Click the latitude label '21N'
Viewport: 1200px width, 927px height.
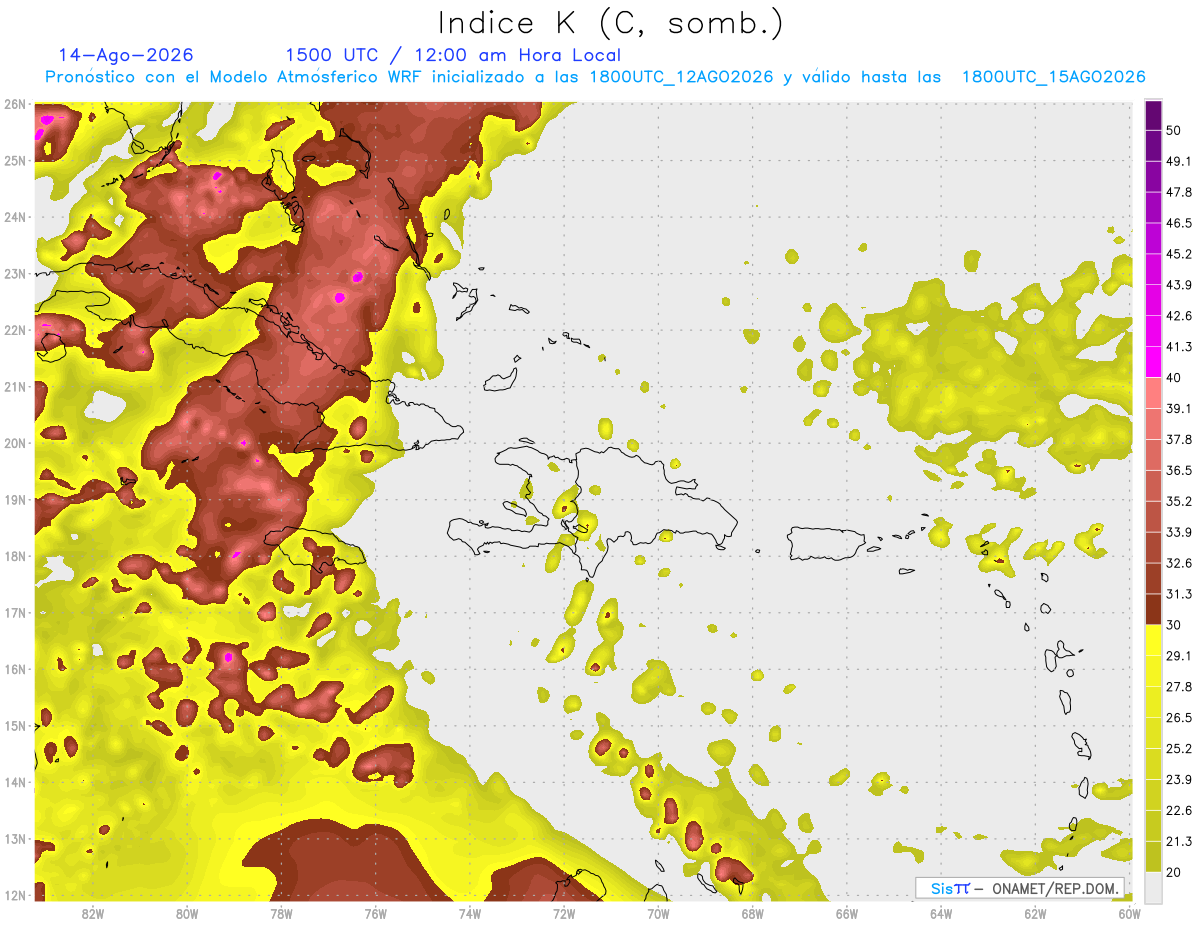click(x=14, y=386)
